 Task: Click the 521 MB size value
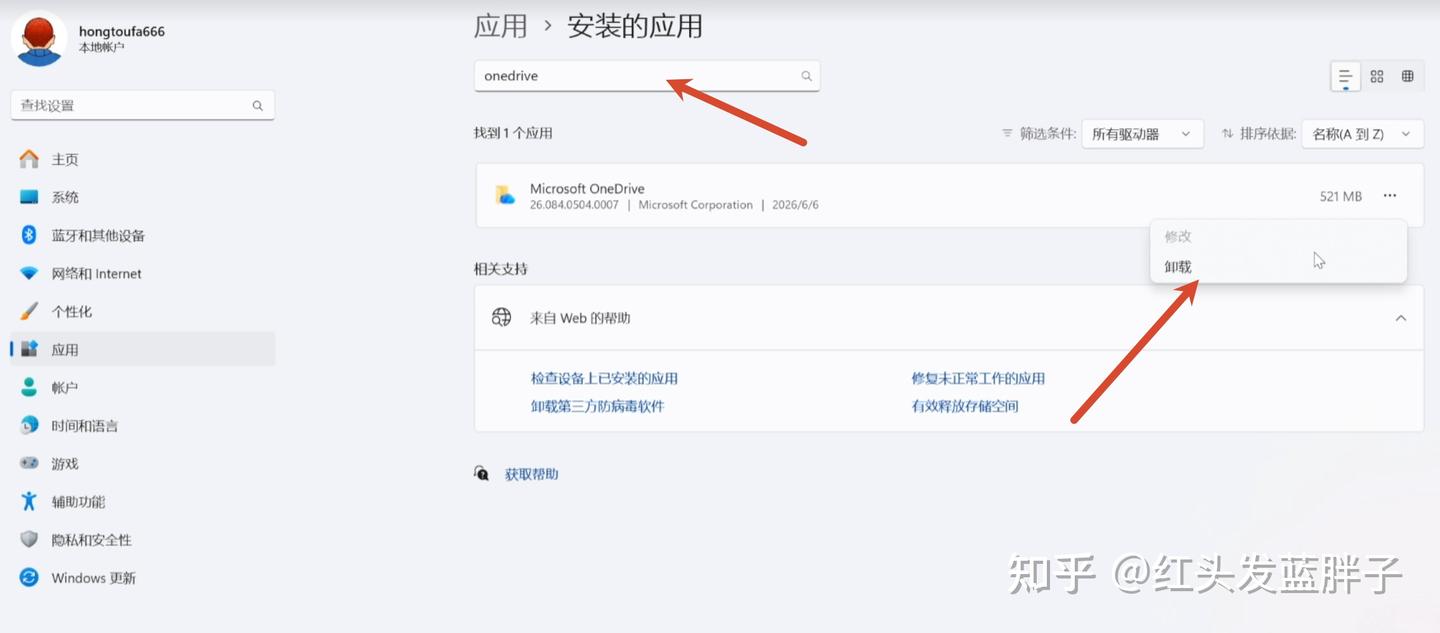pos(1341,196)
